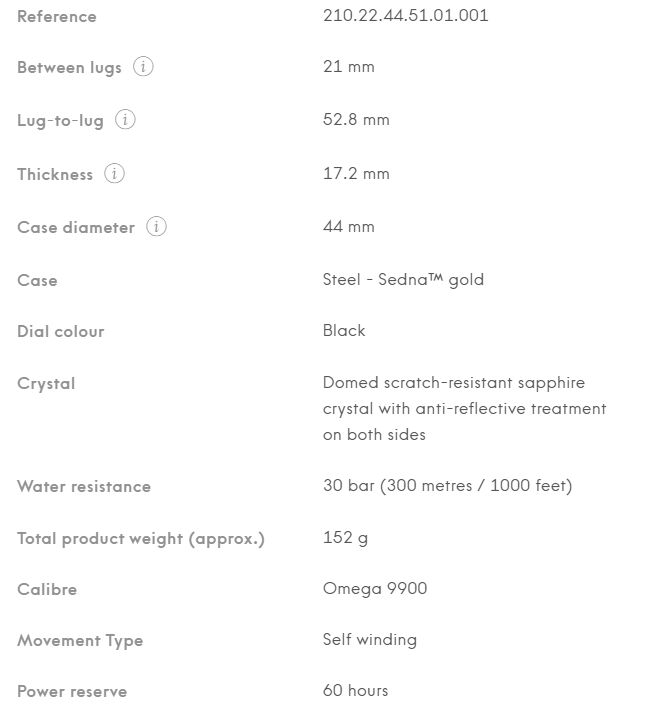Viewport: 645px width, 721px height.
Task: Click the Domed scratch-resistant sapphire crystal description
Action: 464,408
